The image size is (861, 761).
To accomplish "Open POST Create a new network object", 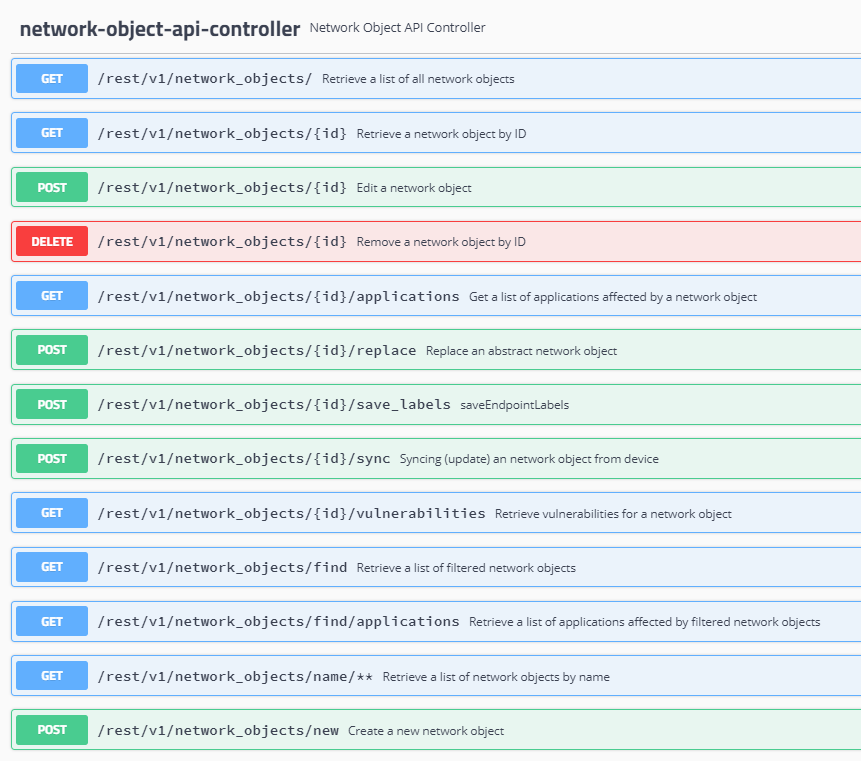I will (x=425, y=731).
